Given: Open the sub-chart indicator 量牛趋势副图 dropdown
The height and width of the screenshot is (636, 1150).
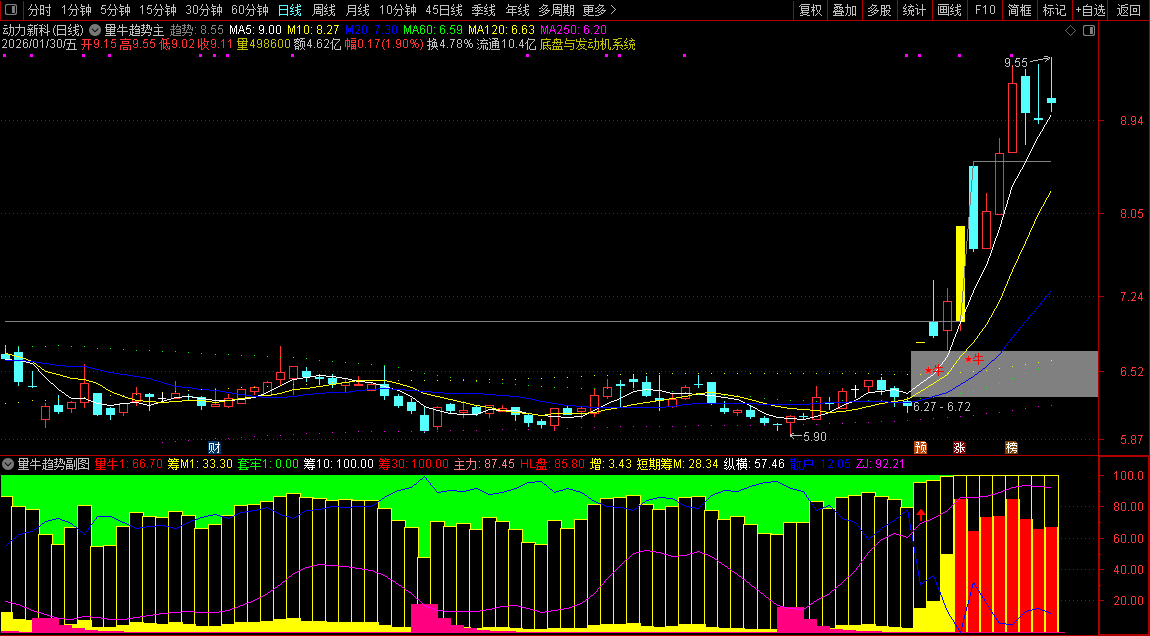Looking at the screenshot, I should [x=8, y=464].
